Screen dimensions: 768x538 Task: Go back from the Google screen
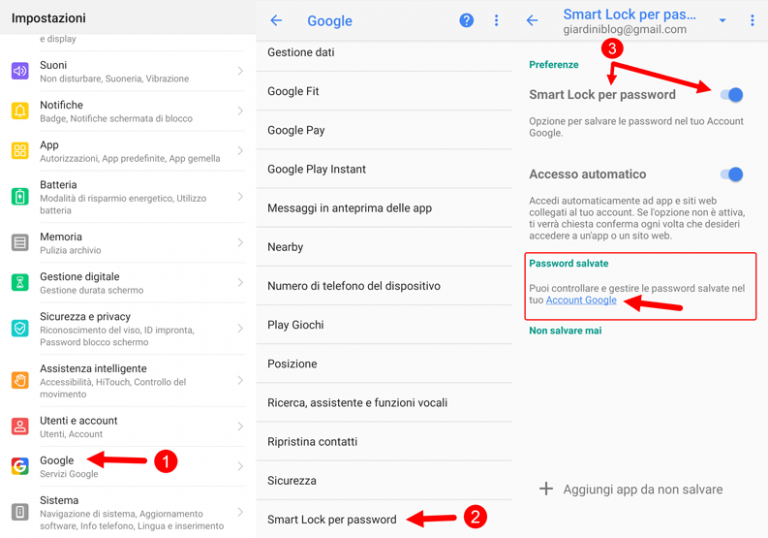tap(276, 21)
